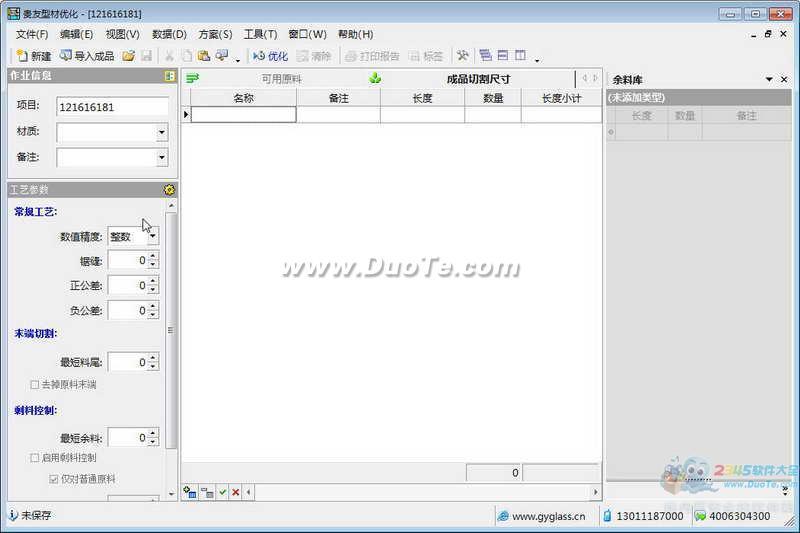Click the 工艺参数 gear settings icon
The height and width of the screenshot is (533, 800).
[169, 190]
